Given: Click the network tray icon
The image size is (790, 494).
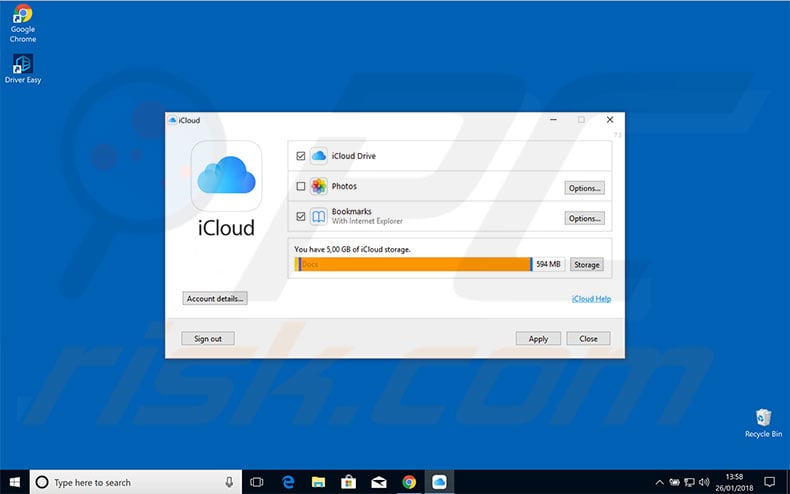Looking at the screenshot, I should (689, 482).
